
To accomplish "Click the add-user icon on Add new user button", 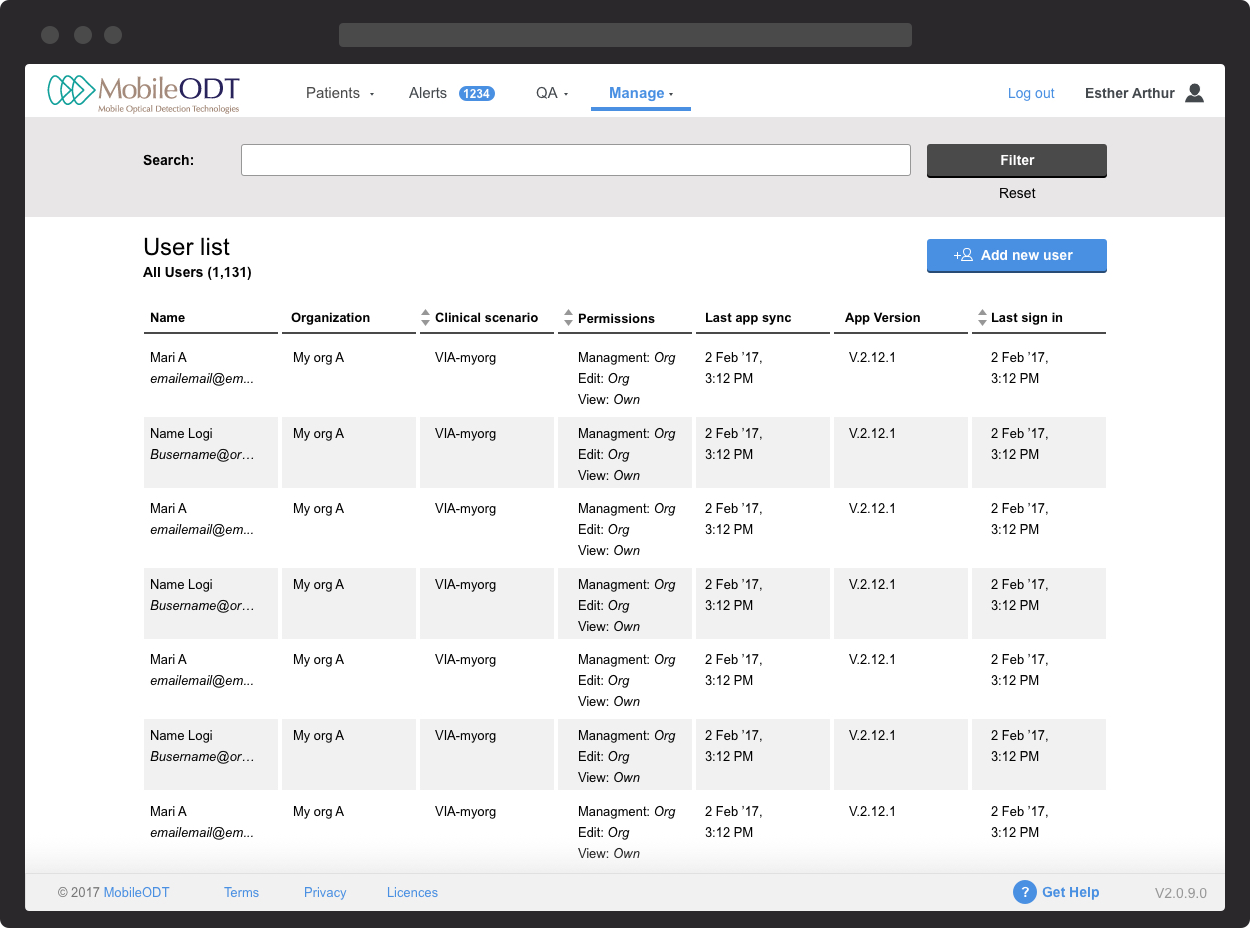I will click(960, 255).
